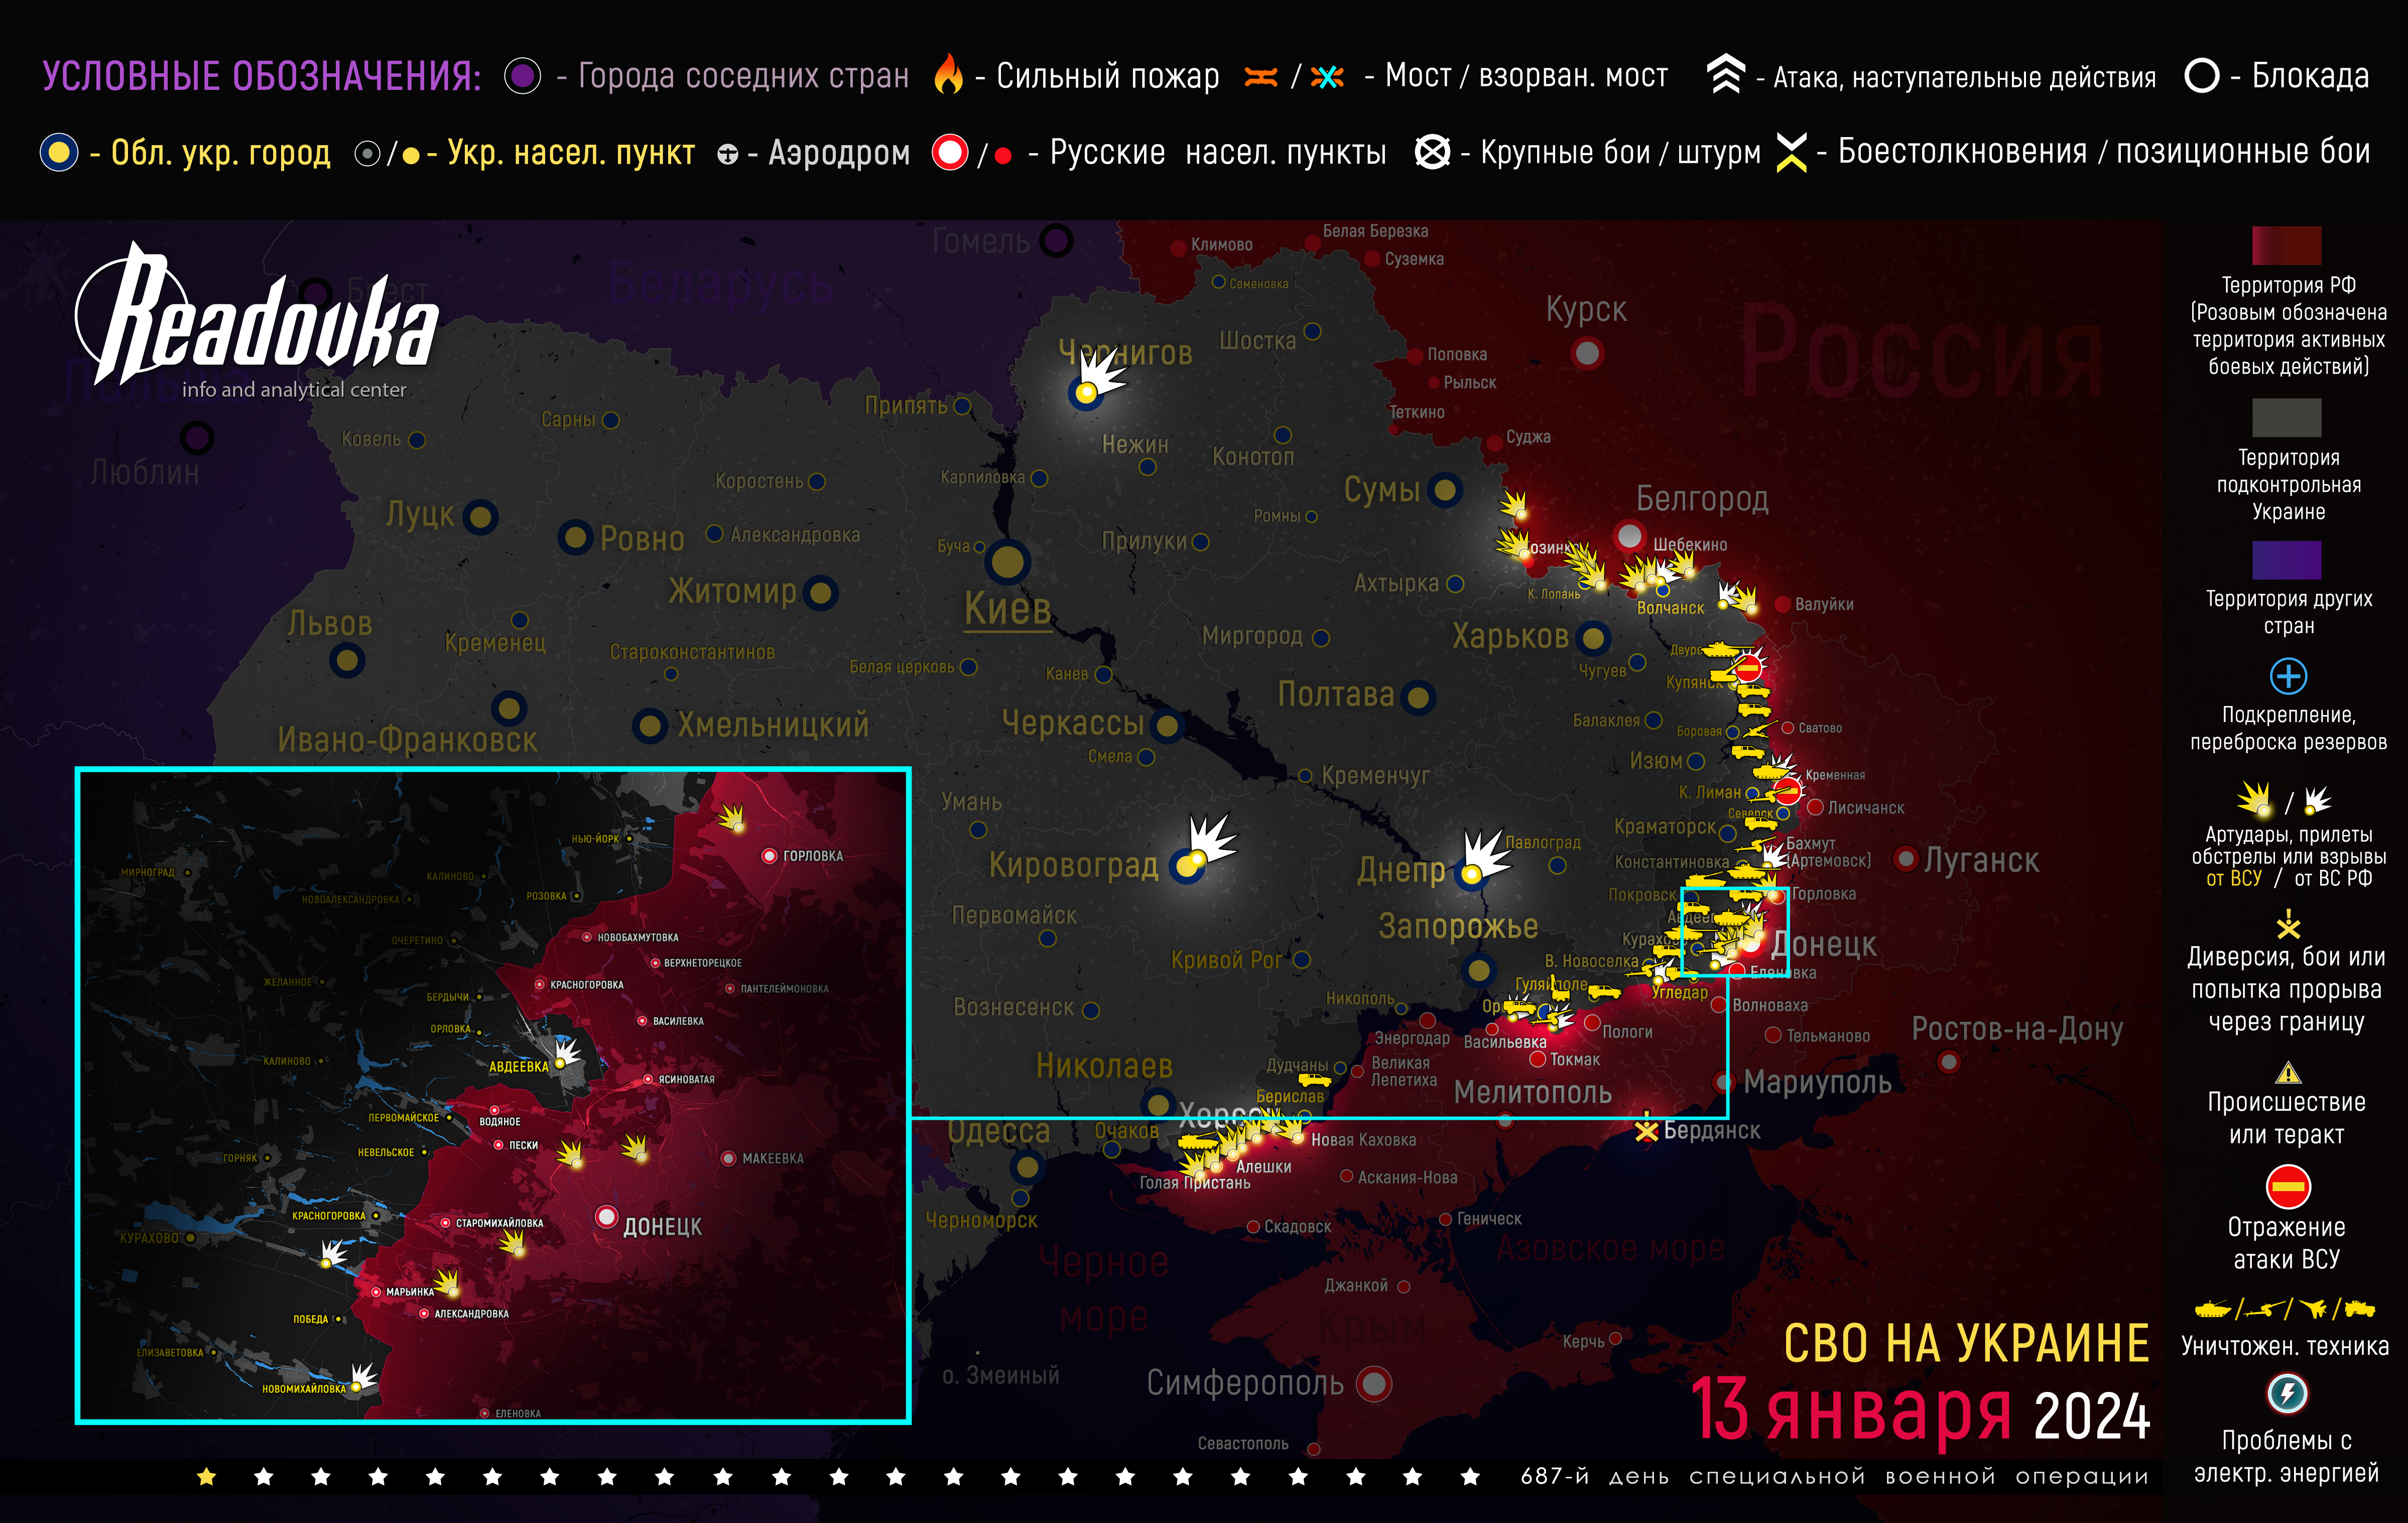Select the purple Территория других стран swatch
2408x1523 pixels.
click(x=2286, y=560)
